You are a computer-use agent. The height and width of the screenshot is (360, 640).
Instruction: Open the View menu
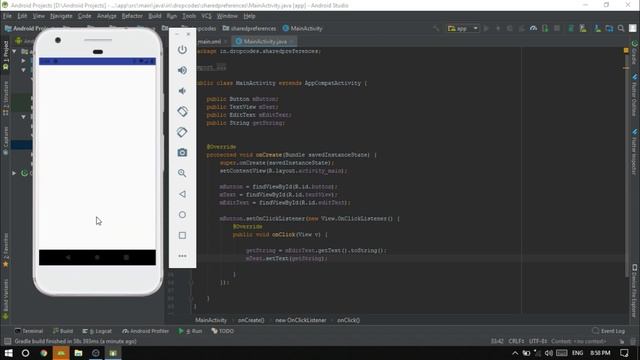coord(38,16)
